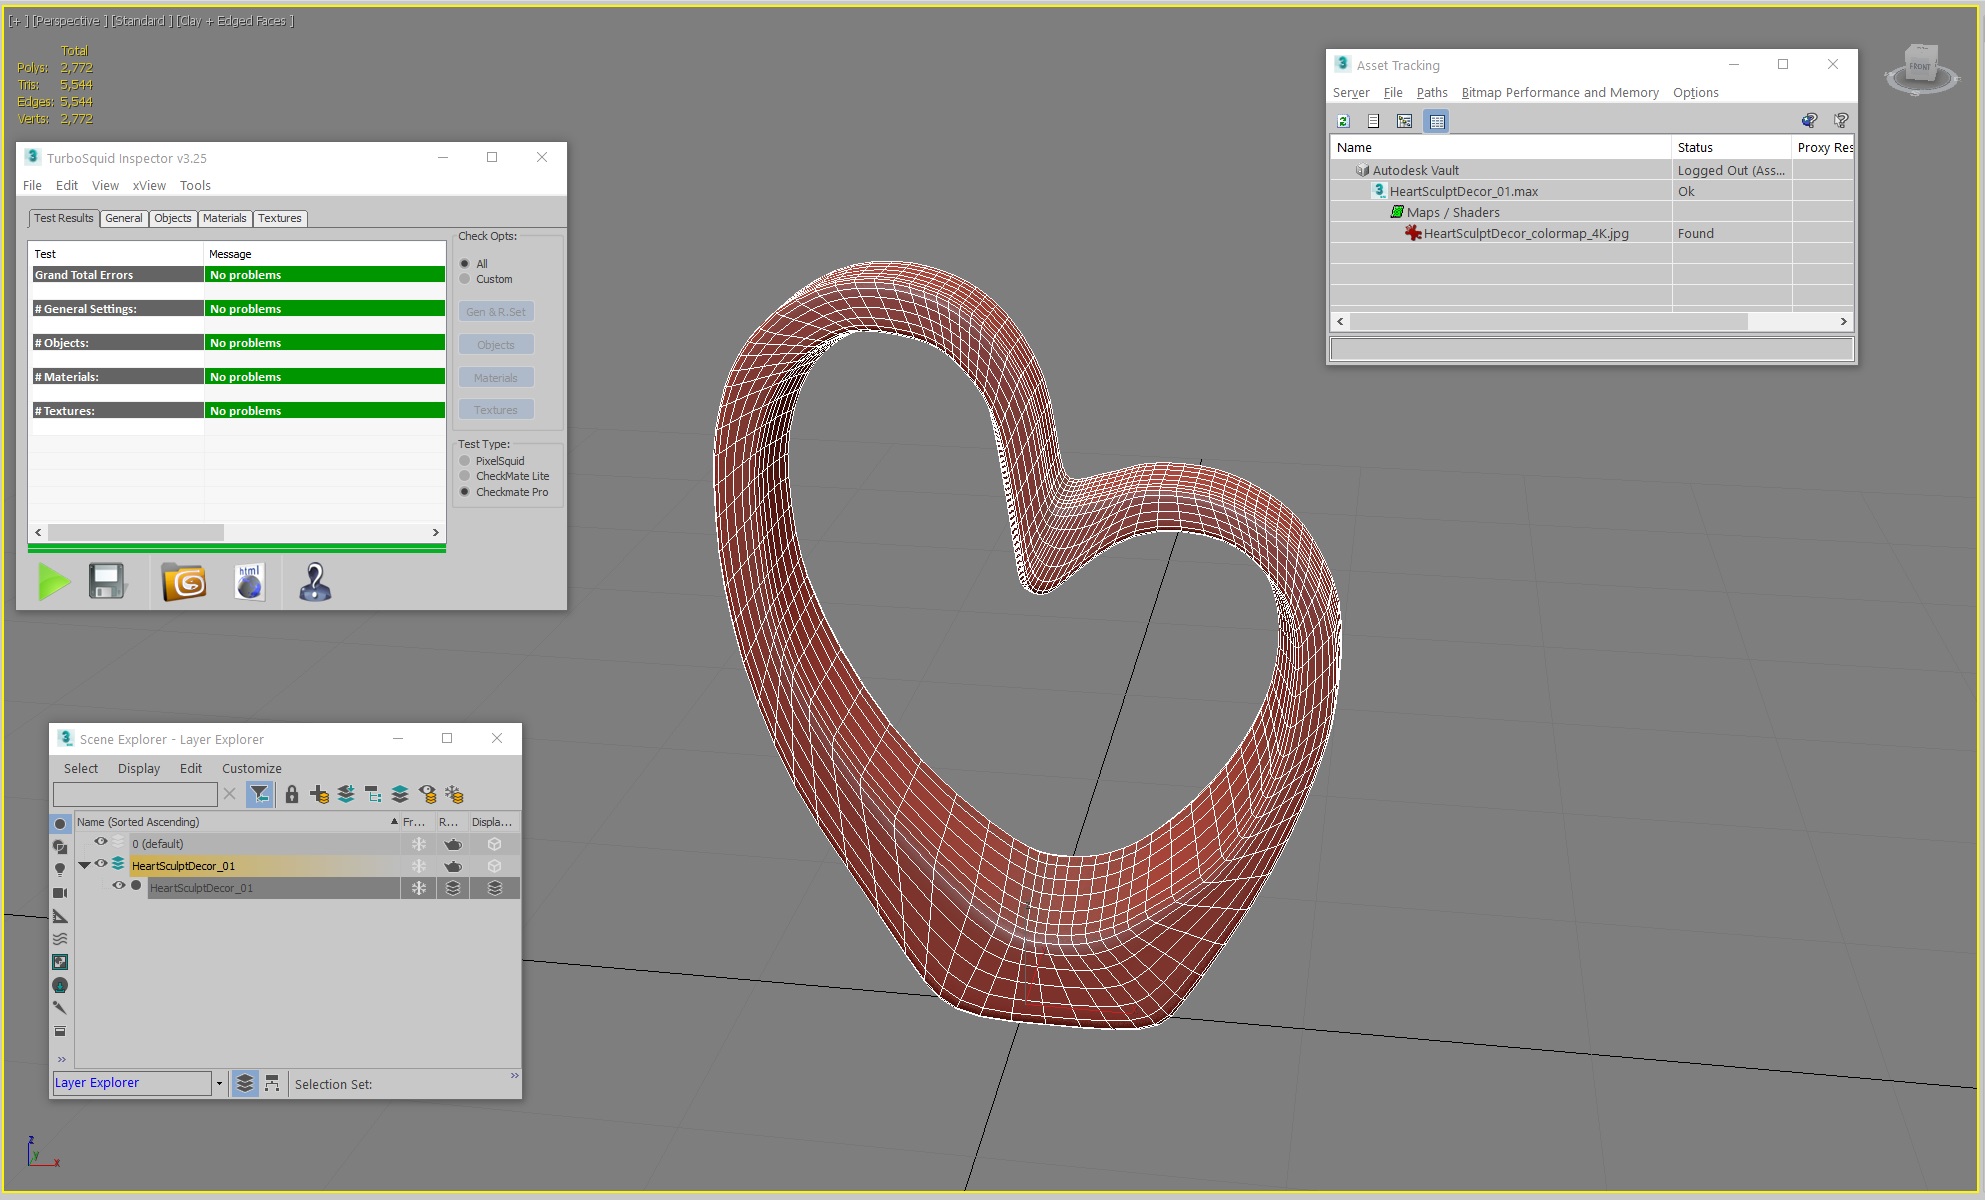1985x1200 pixels.
Task: Click the Scene Explorer search field
Action: tap(135, 794)
